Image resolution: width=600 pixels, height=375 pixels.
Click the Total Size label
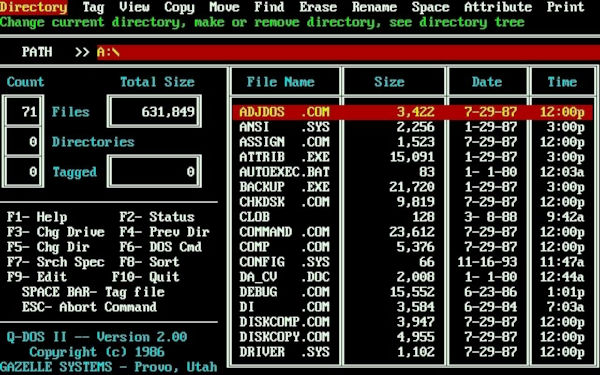point(157,82)
